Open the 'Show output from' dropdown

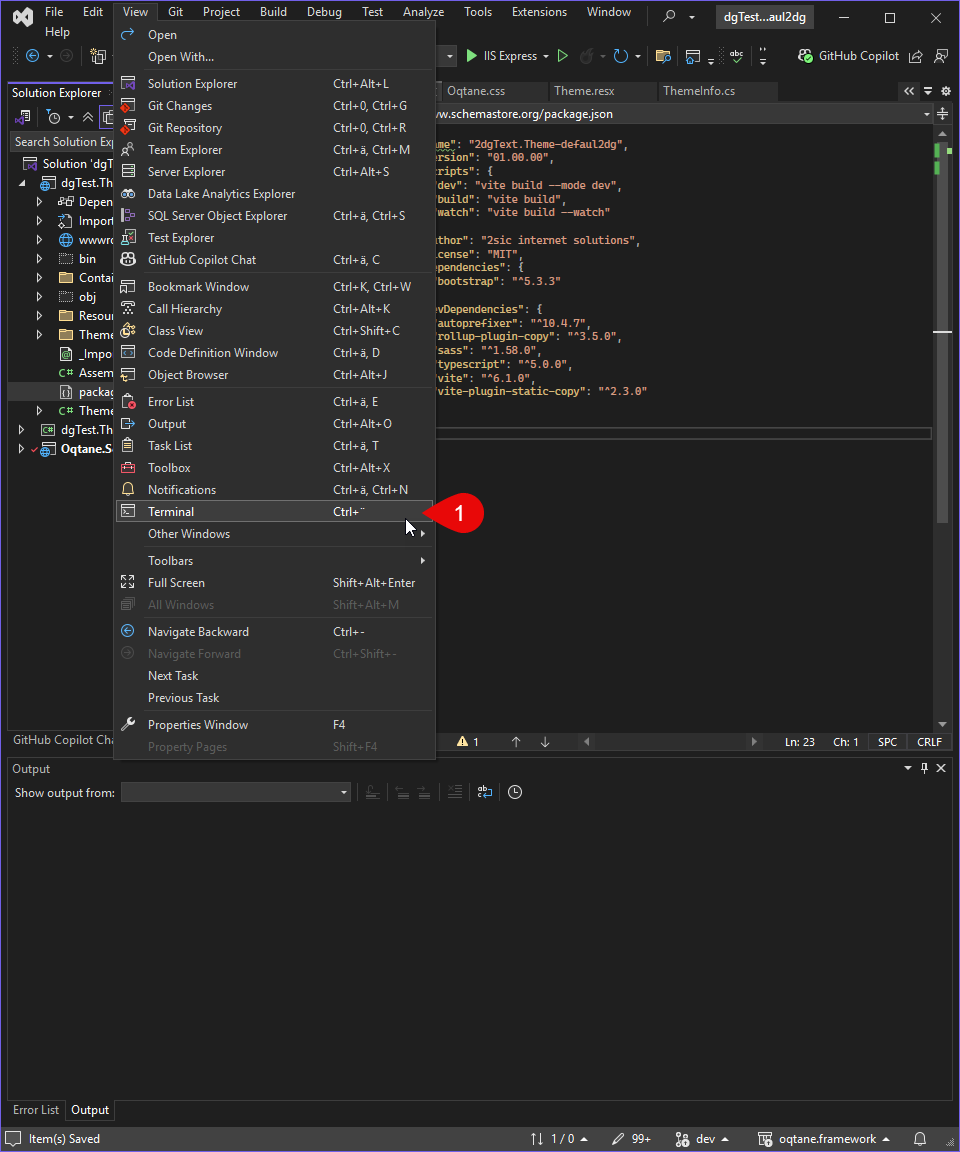coord(236,792)
